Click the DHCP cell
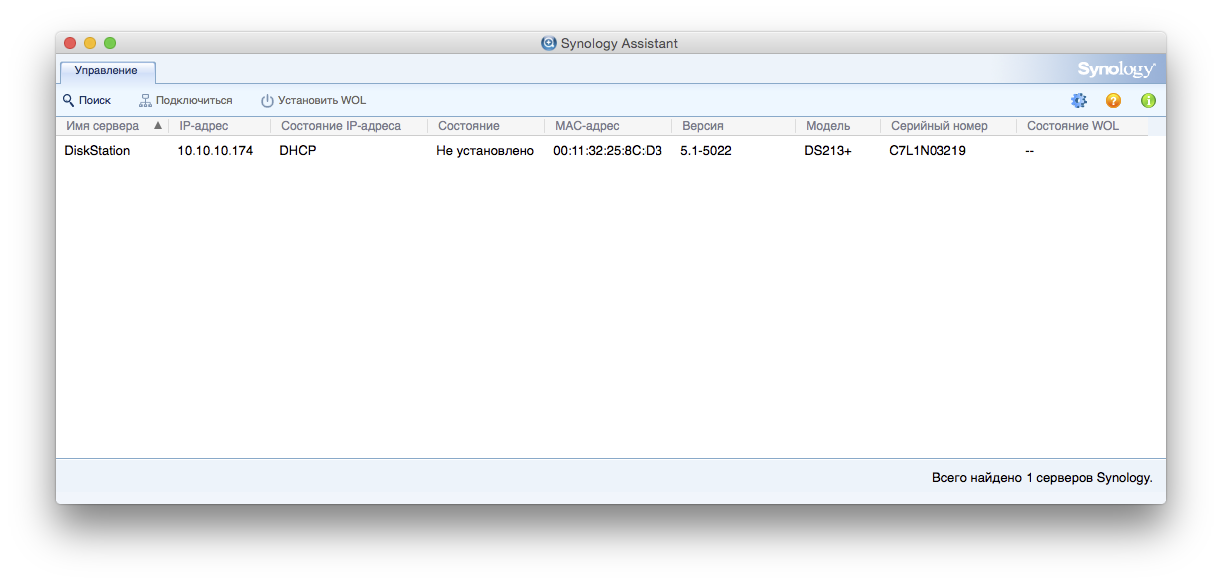This screenshot has width=1222, height=584. coord(298,151)
